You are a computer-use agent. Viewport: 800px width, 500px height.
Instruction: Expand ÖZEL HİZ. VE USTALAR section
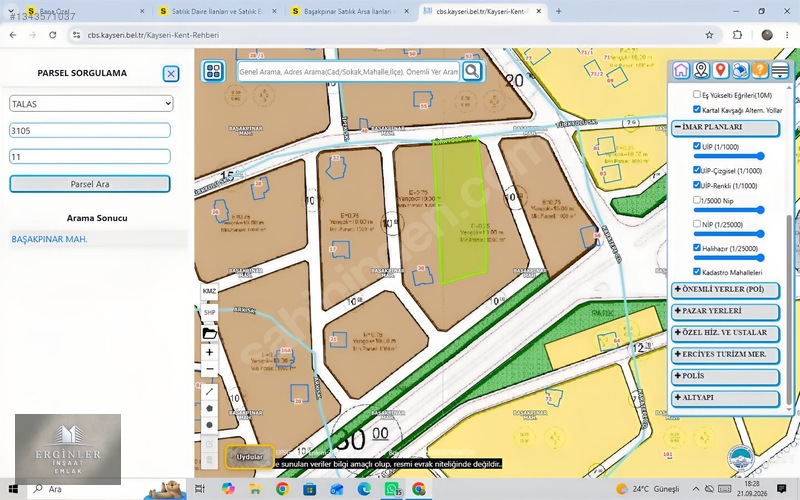click(725, 333)
